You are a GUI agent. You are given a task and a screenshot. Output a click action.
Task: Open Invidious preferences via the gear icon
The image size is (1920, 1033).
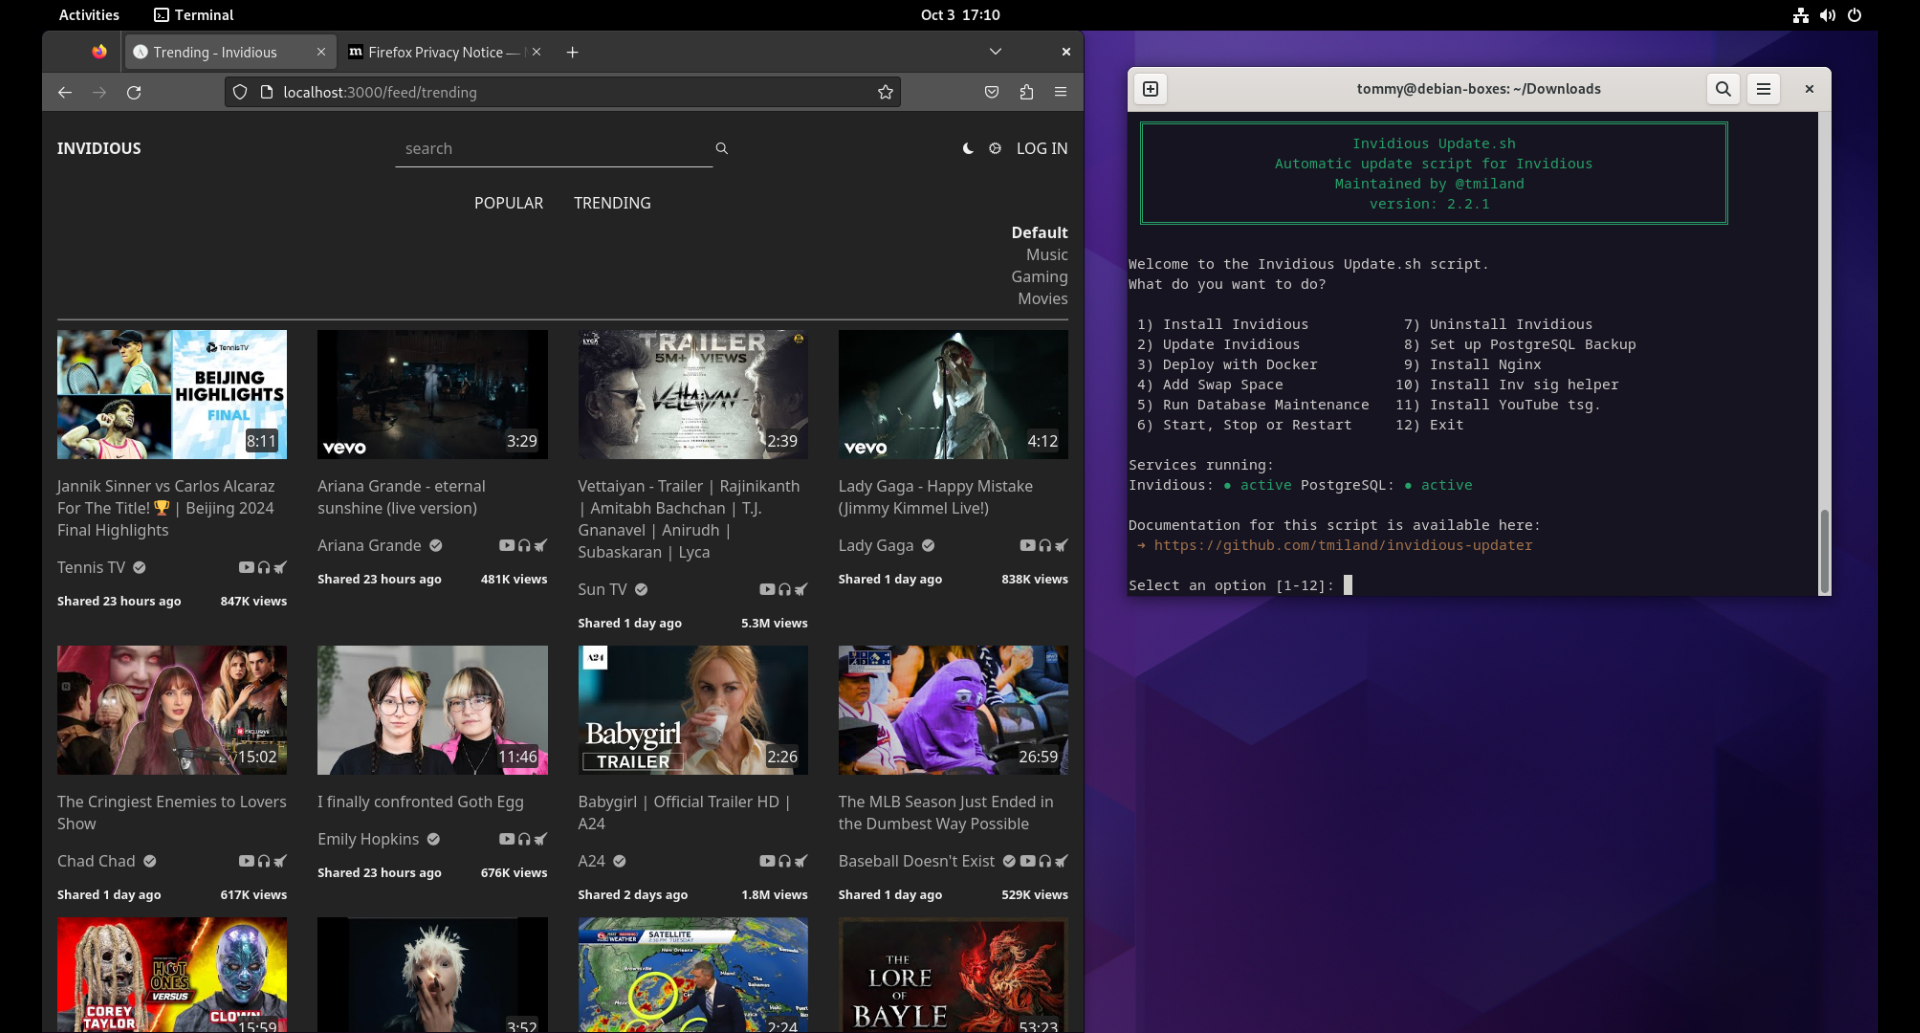(x=995, y=148)
